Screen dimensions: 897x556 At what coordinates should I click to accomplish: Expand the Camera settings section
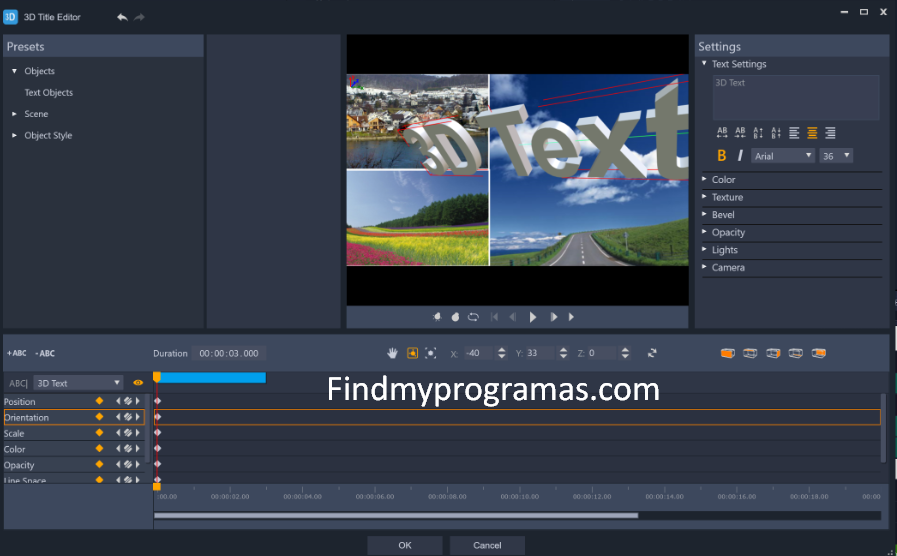click(704, 267)
